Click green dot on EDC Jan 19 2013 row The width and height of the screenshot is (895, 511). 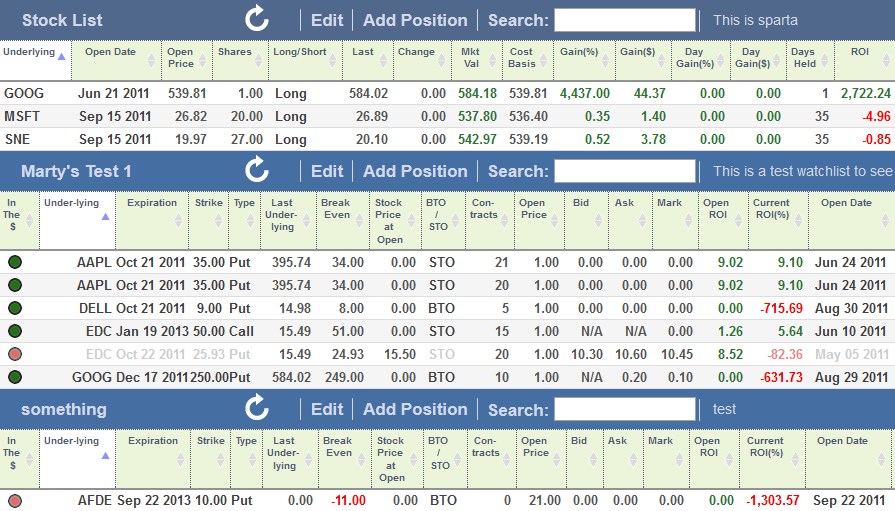15,332
